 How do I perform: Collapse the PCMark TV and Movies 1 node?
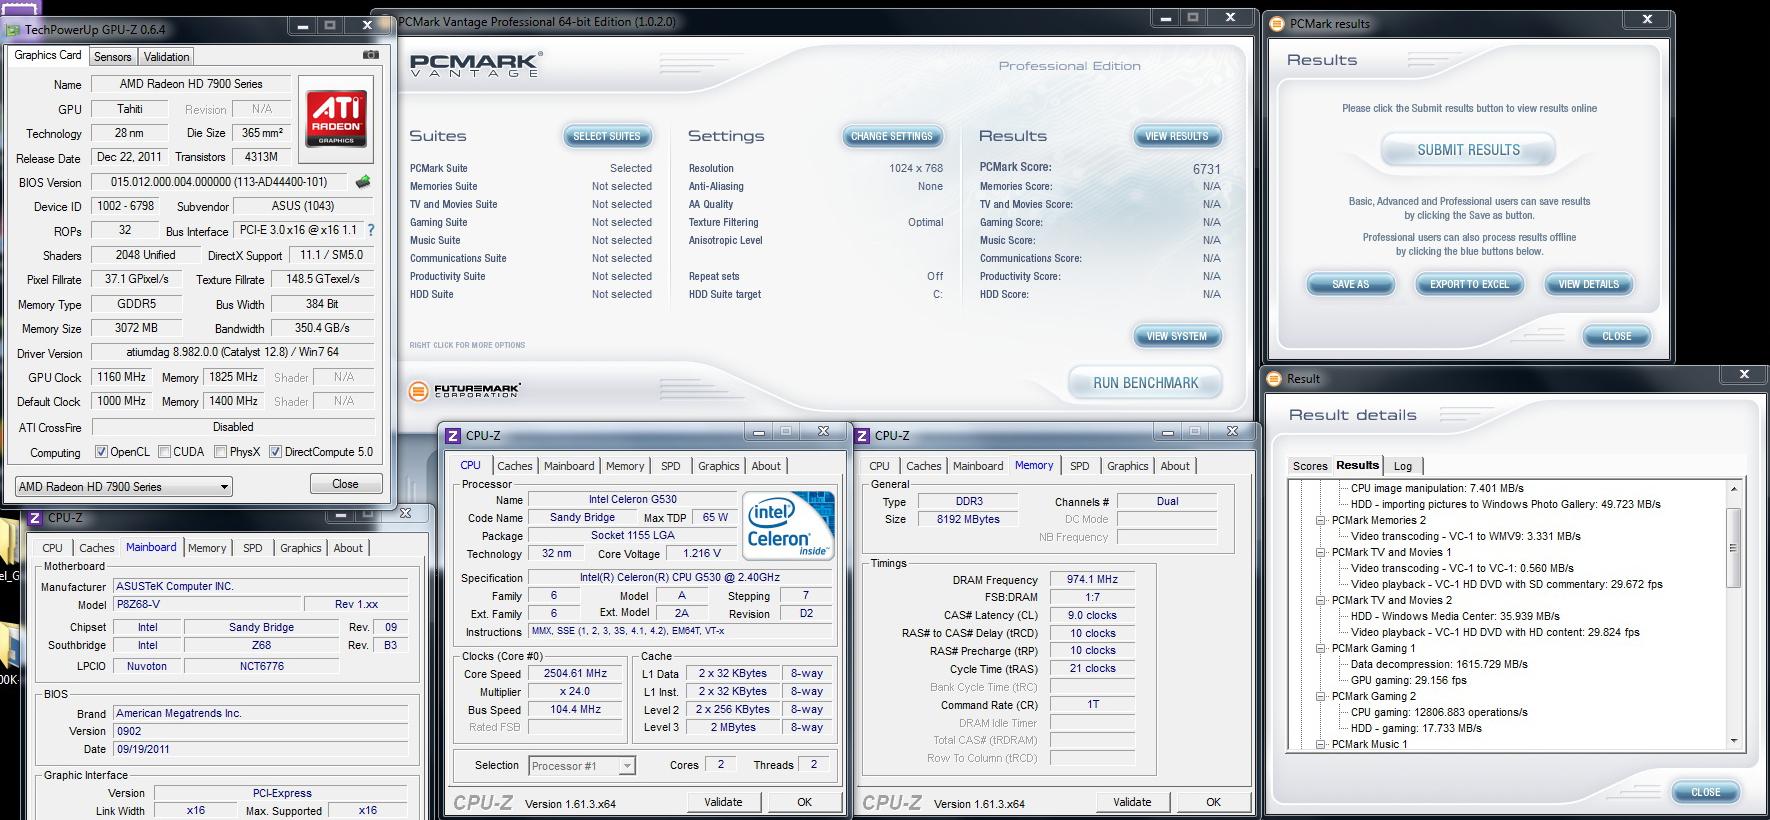point(1320,552)
